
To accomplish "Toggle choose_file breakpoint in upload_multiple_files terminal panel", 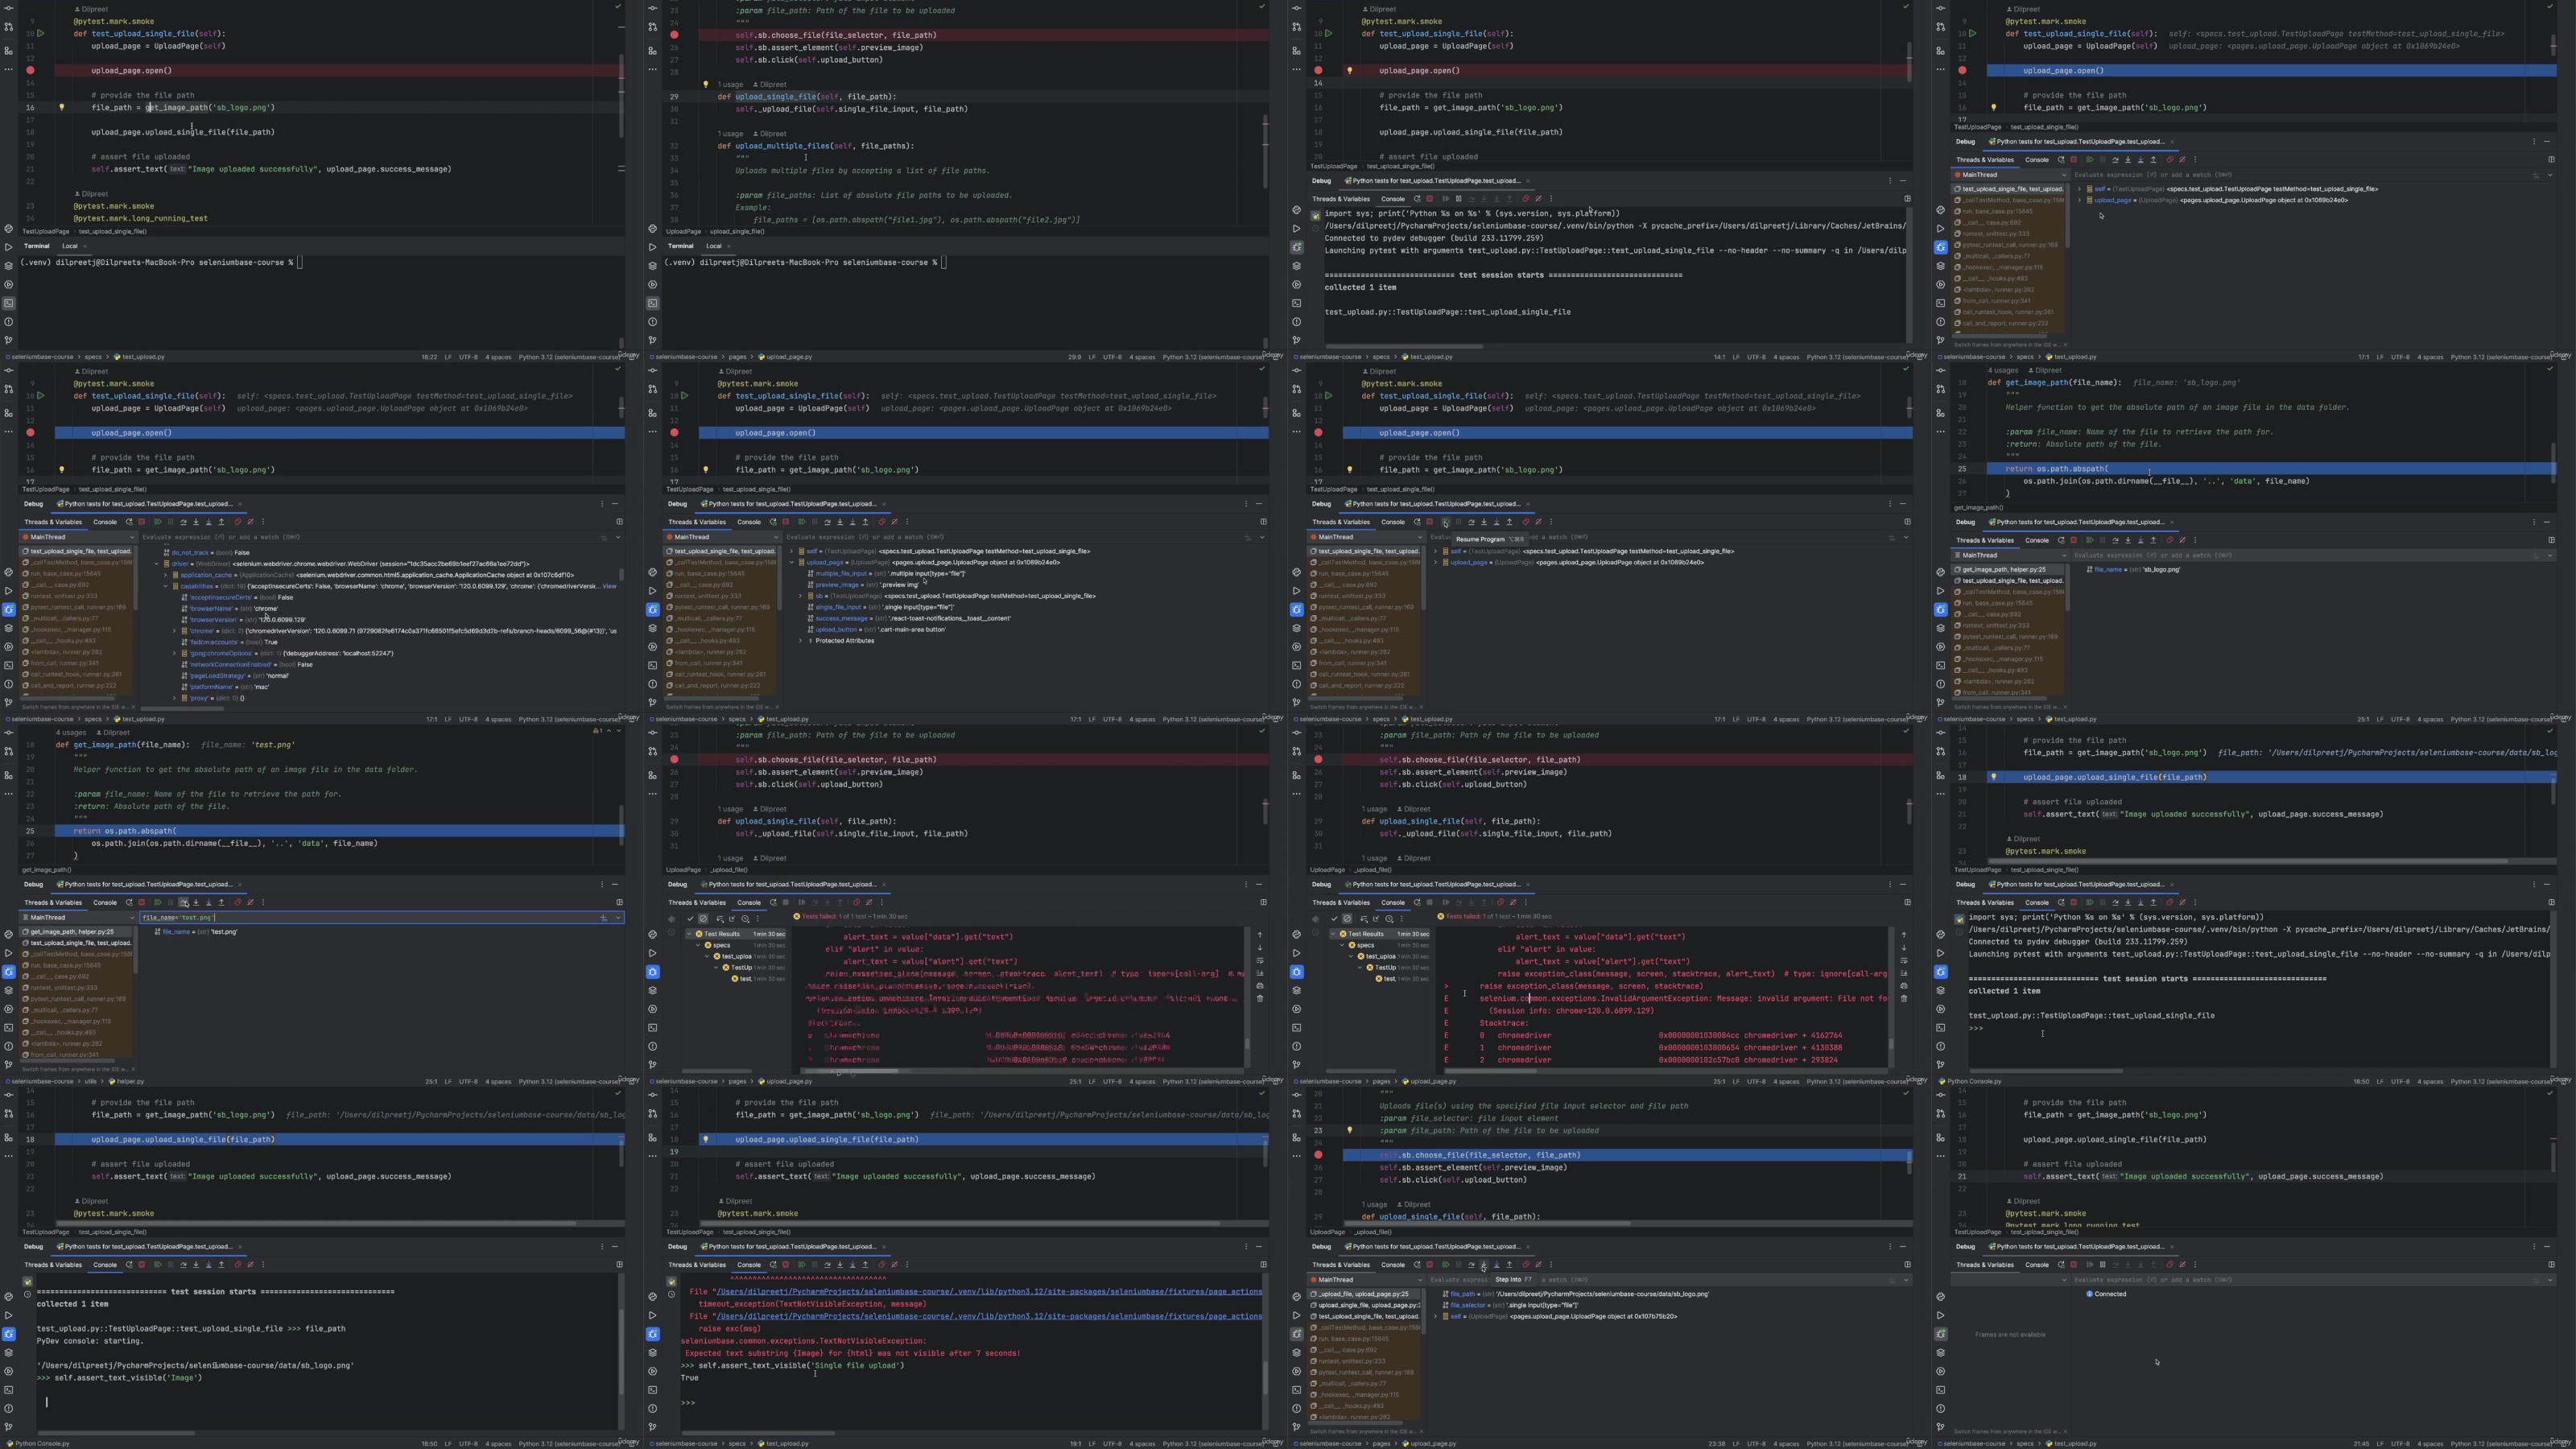I will 674,34.
